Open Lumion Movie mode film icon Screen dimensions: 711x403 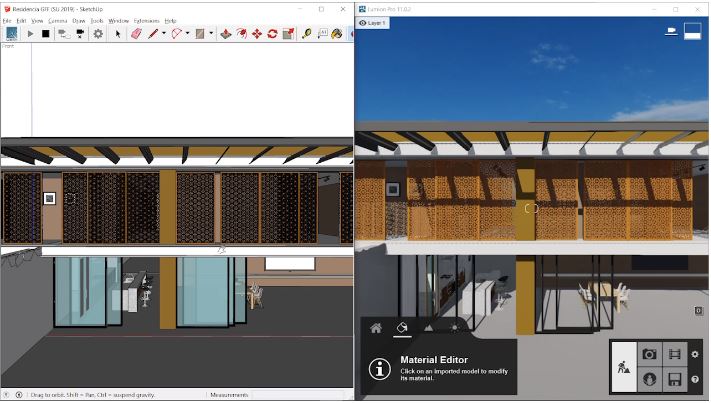(675, 354)
